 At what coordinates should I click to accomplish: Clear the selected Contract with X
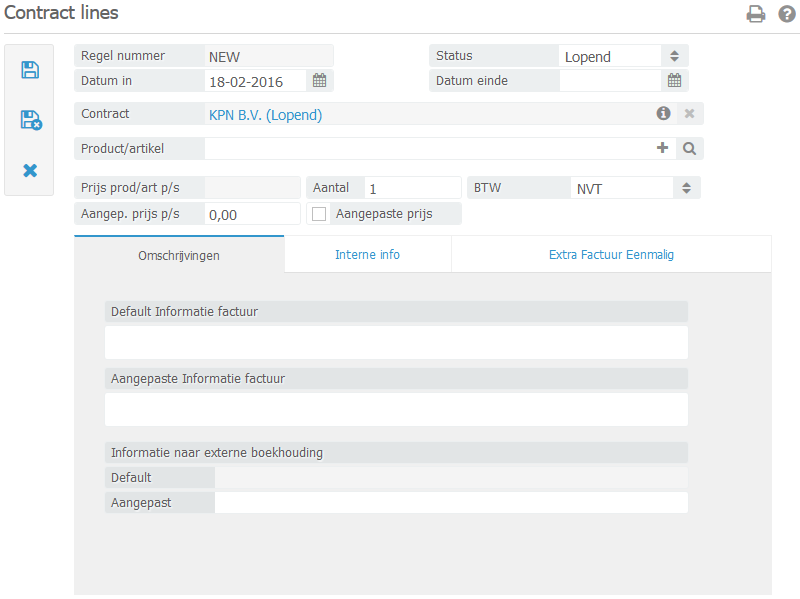pos(689,114)
